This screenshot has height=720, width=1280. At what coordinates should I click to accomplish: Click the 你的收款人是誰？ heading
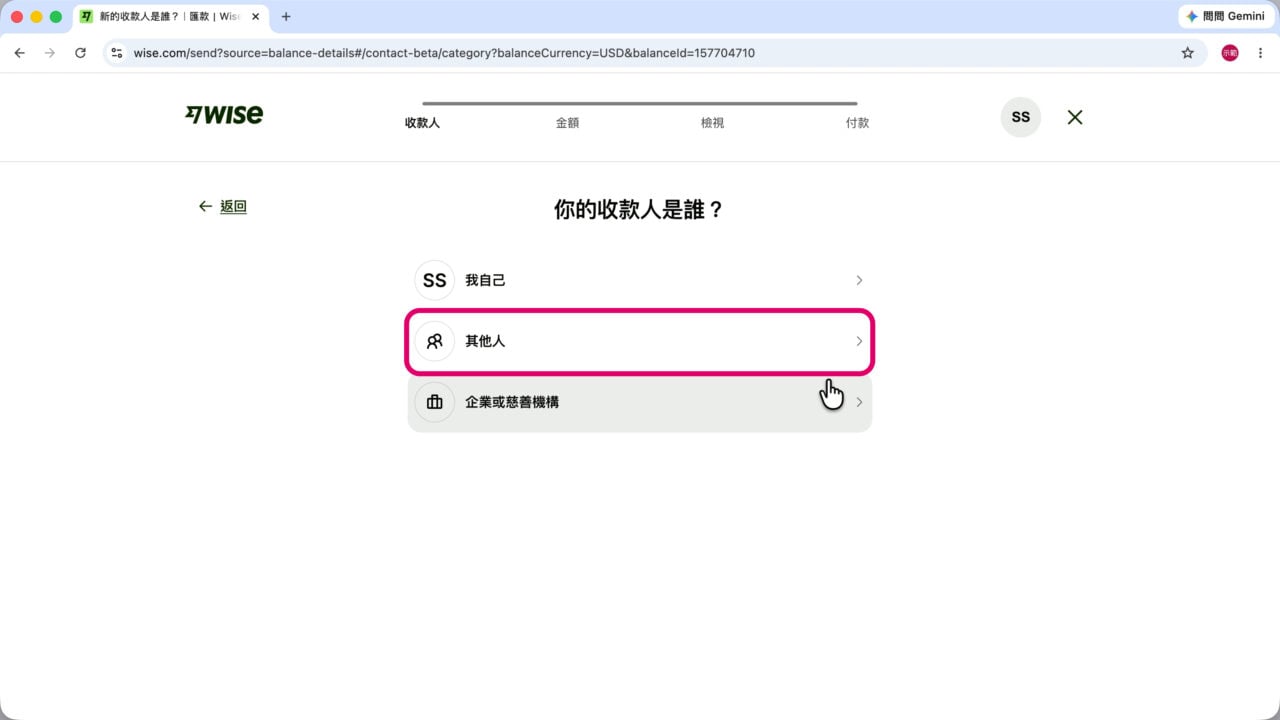tap(639, 210)
